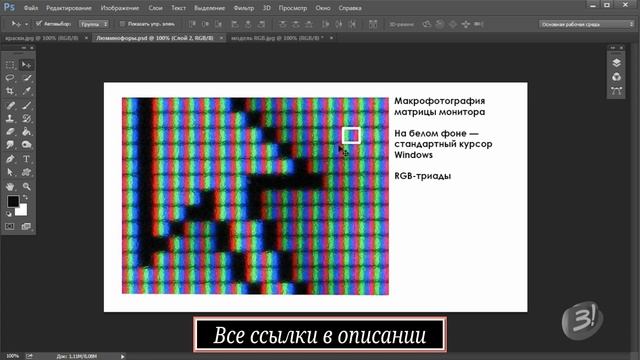Select the Rectangular Marquee tool
This screenshot has width=640, height=360.
point(10,65)
